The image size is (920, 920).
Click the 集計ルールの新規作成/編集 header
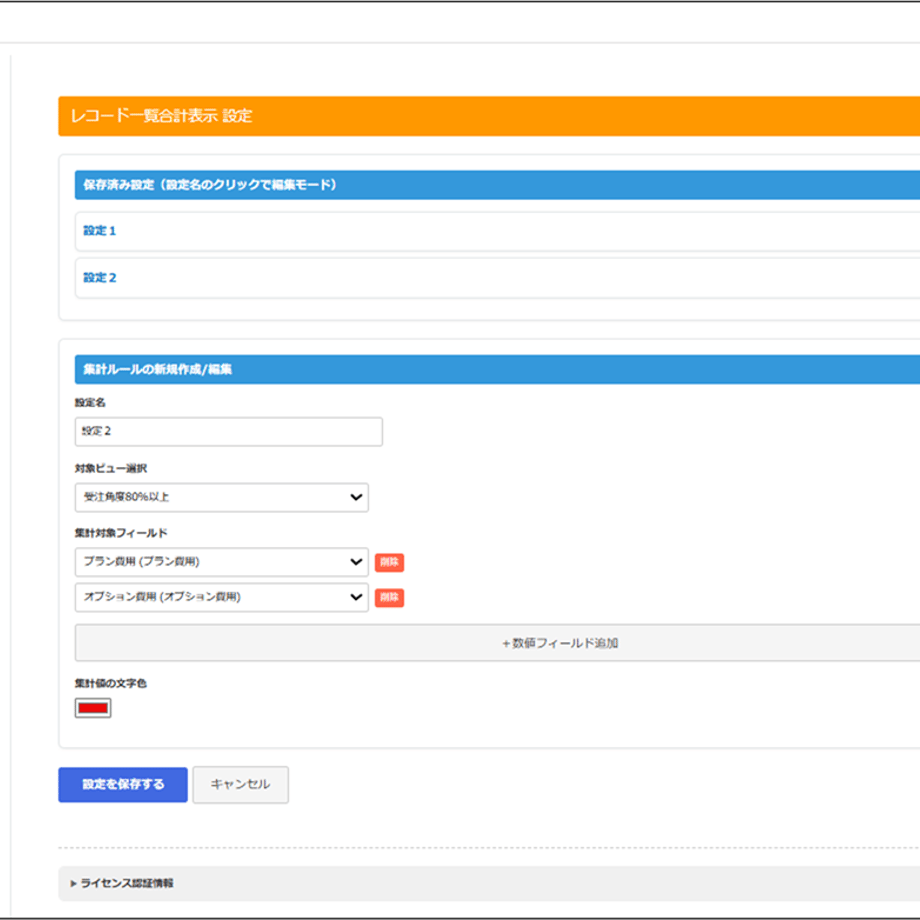click(x=498, y=370)
